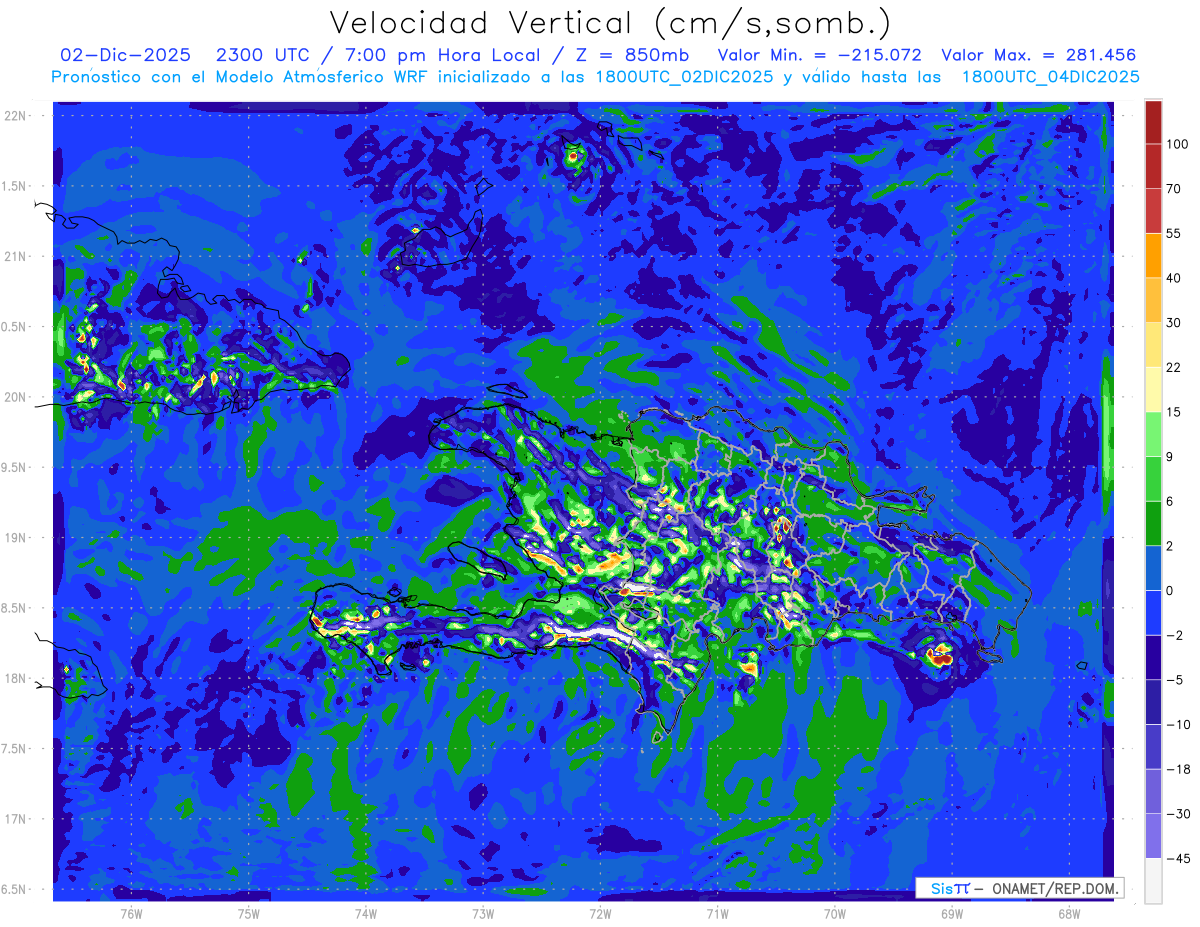
Task: Click the longitude label "71W"
Action: tap(717, 913)
